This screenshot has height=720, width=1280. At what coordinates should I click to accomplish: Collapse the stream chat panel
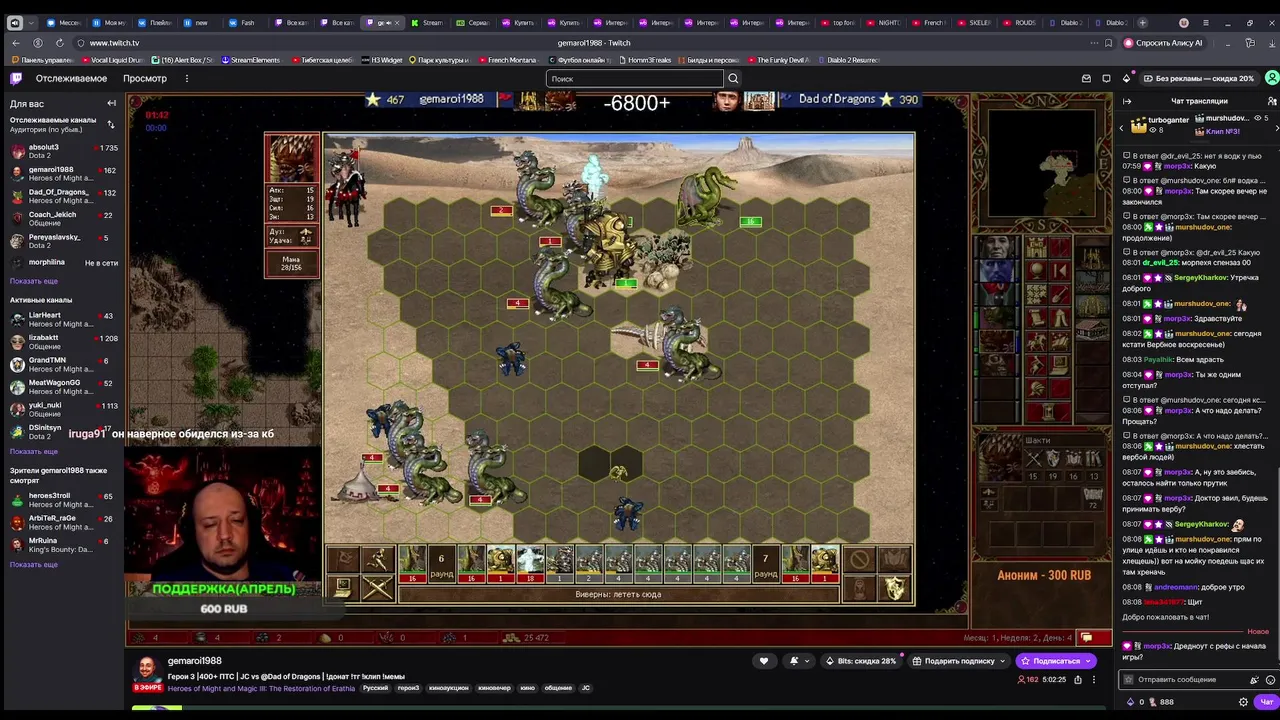[x=1127, y=101]
